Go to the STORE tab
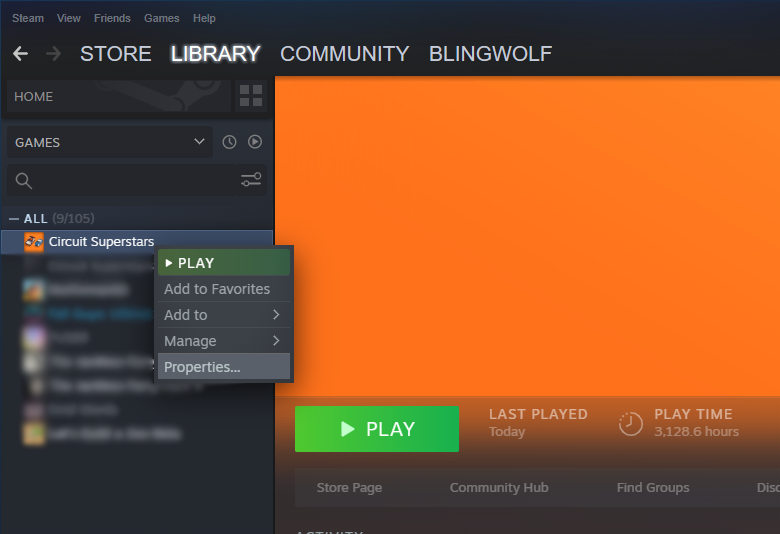Image resolution: width=780 pixels, height=534 pixels. [x=116, y=54]
